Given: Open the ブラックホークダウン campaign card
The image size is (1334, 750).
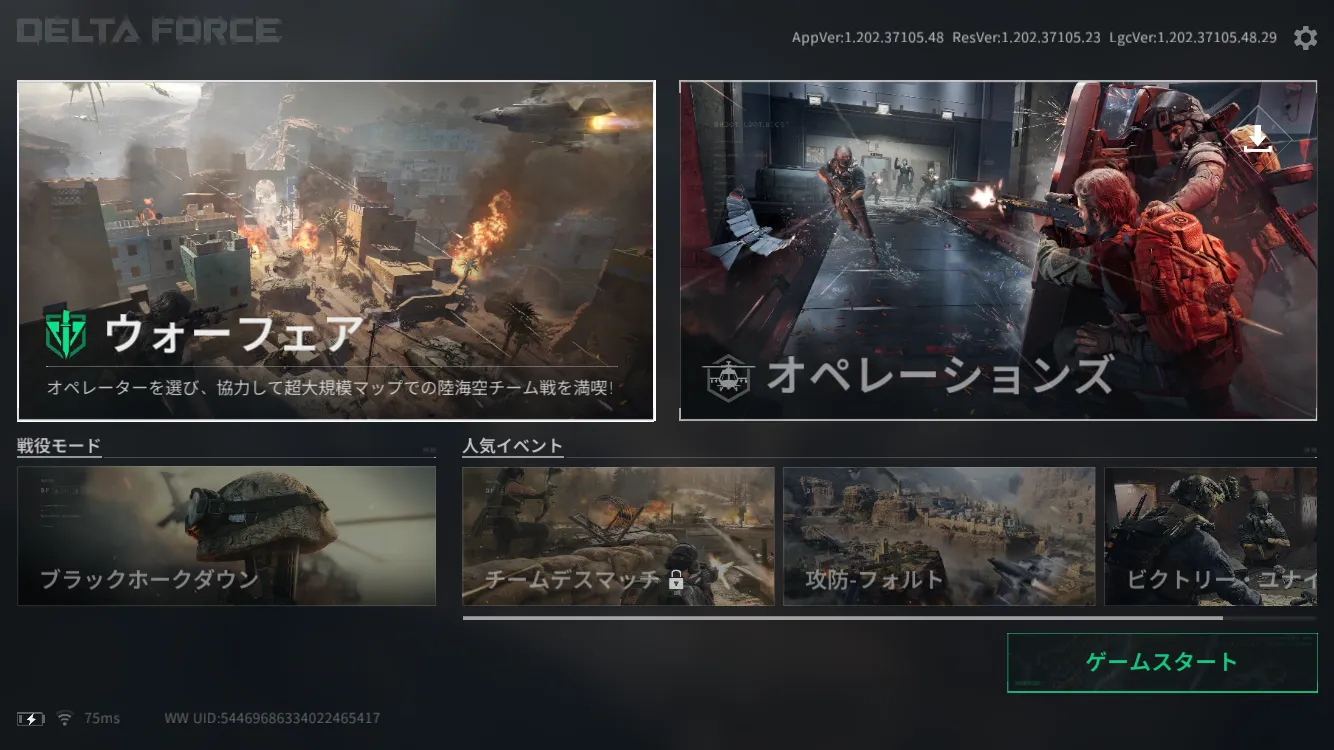Looking at the screenshot, I should click(226, 536).
